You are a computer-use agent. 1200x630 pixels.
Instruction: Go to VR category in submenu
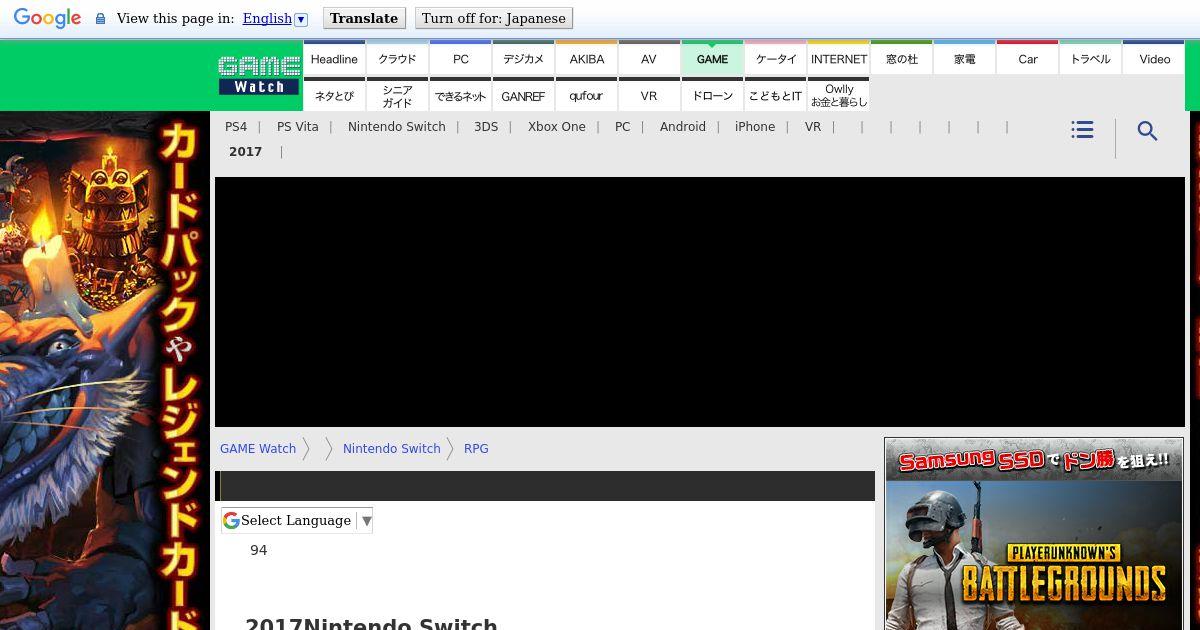pyautogui.click(x=813, y=127)
